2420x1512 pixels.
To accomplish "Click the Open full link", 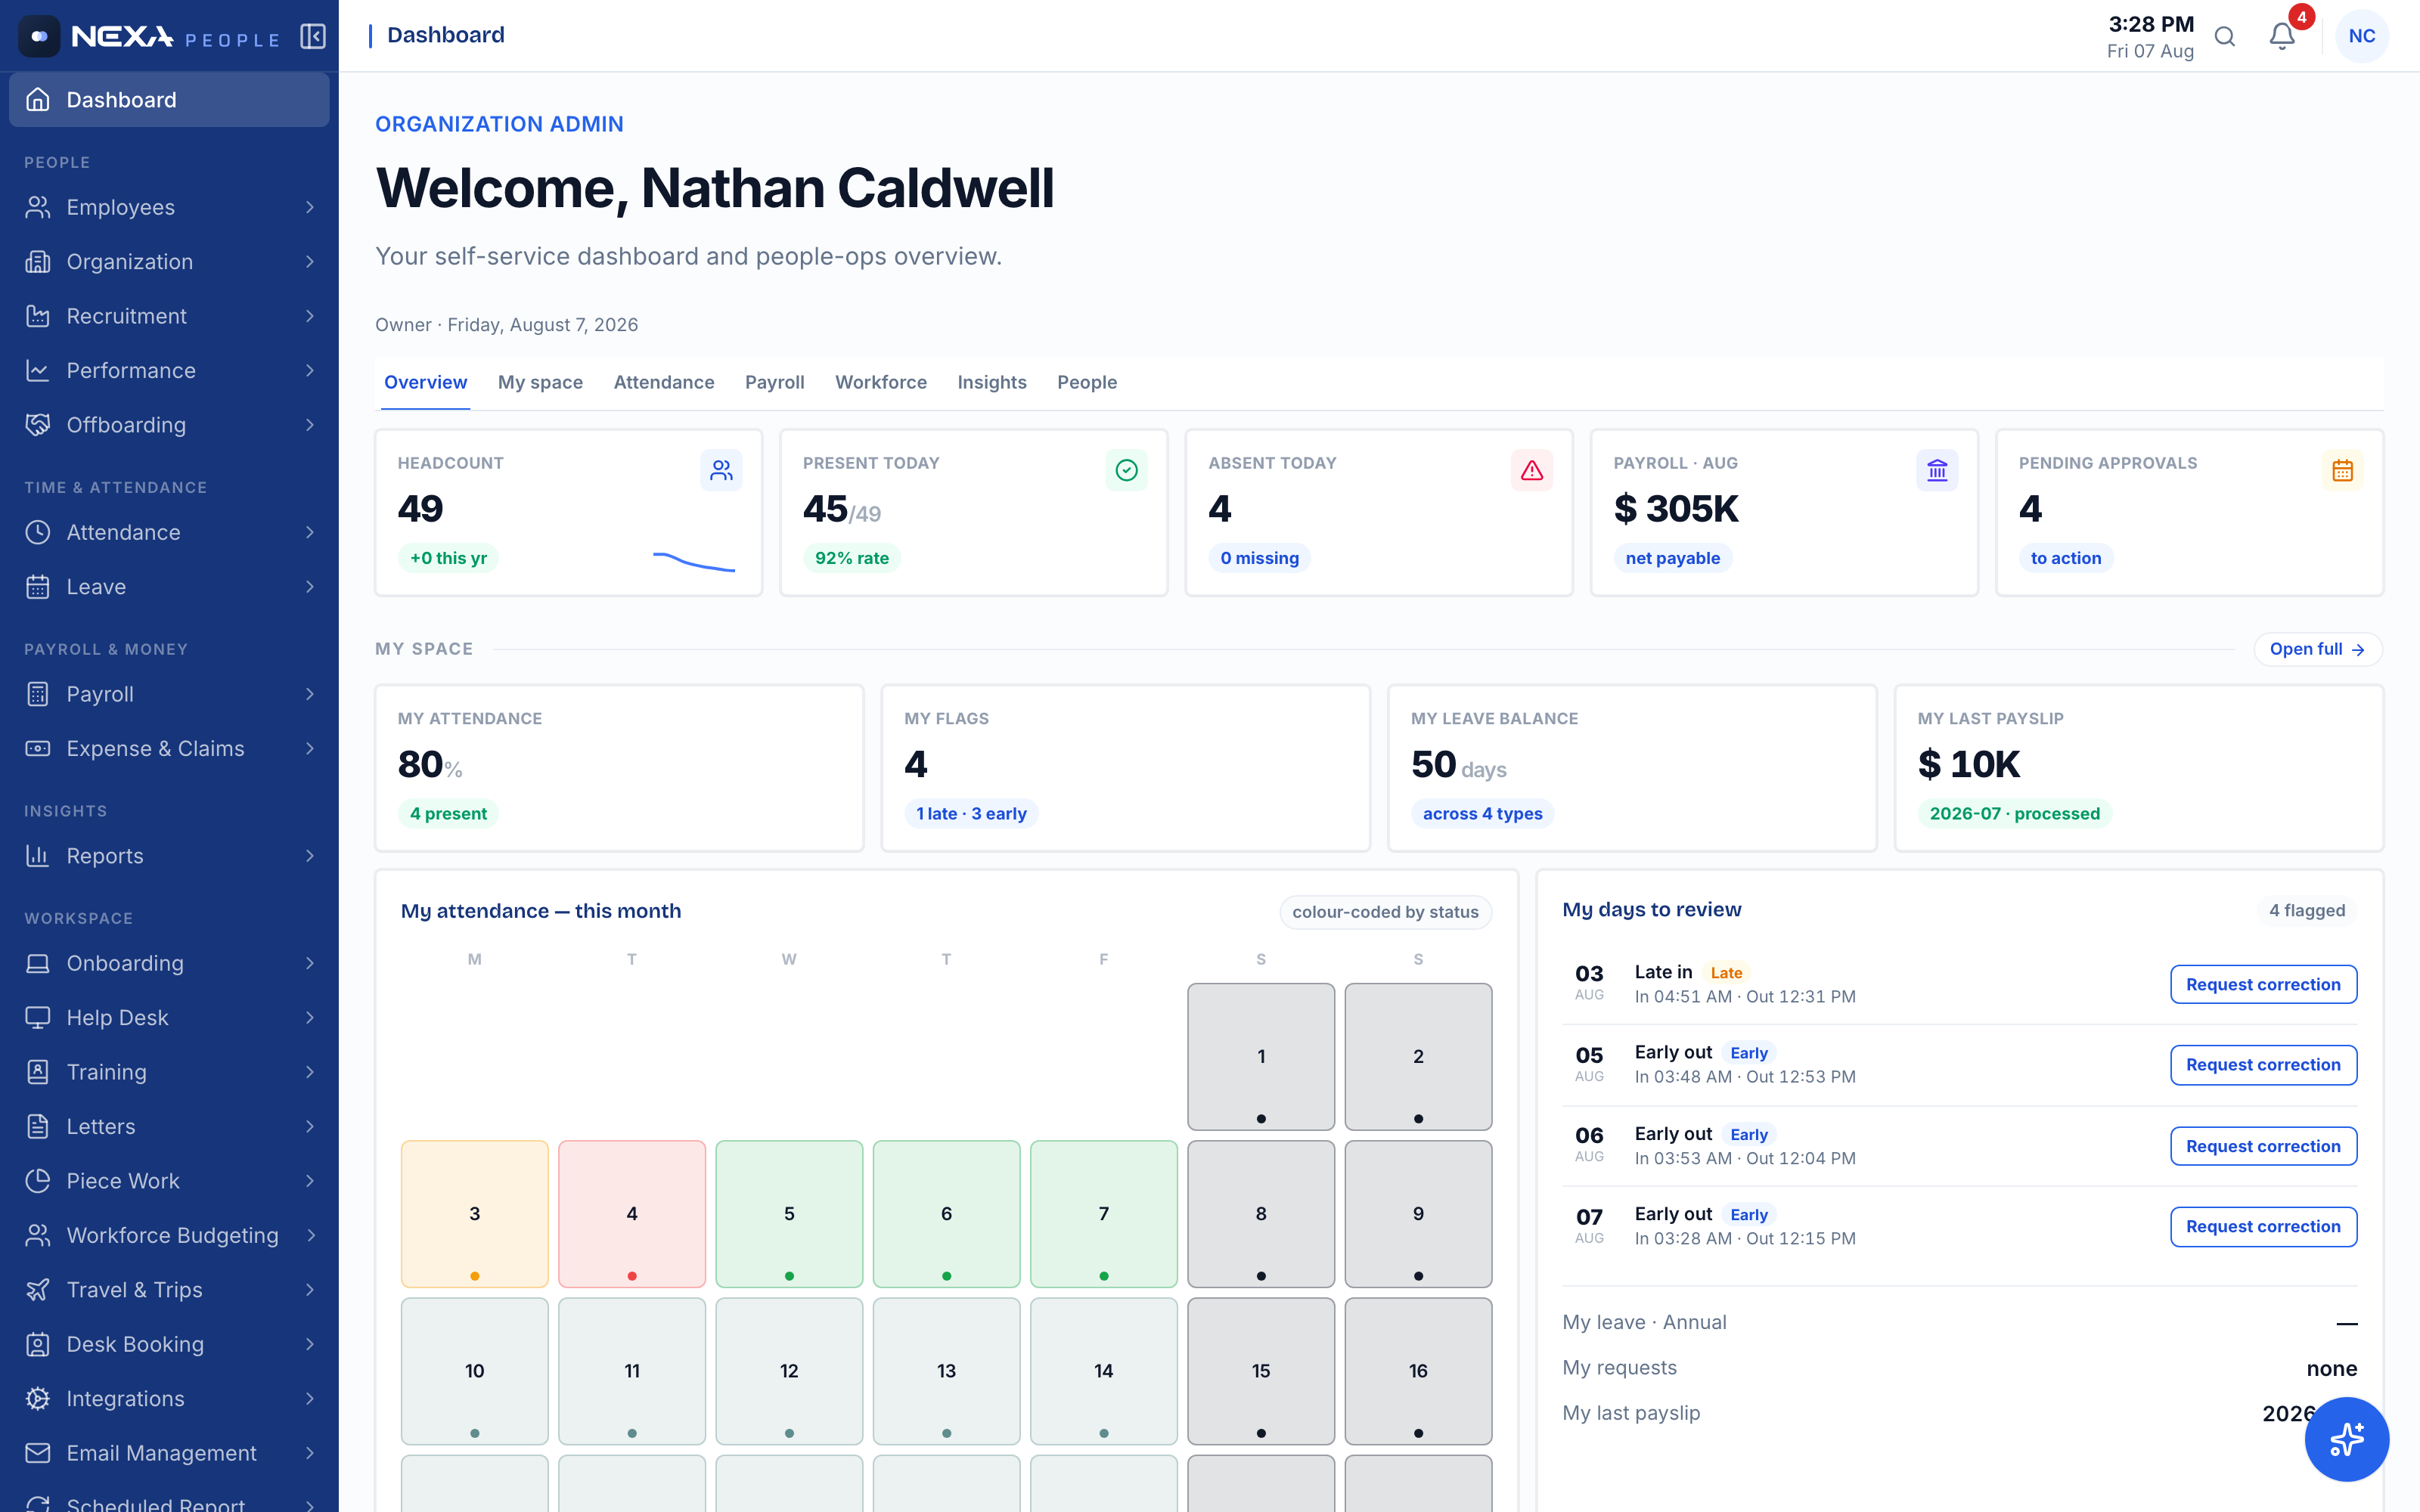I will click(x=2317, y=649).
